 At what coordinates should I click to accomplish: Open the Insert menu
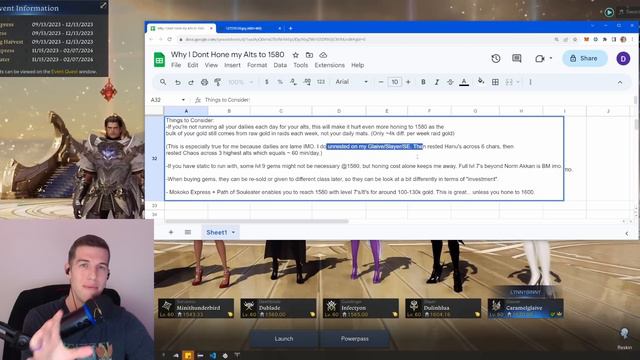(x=232, y=65)
